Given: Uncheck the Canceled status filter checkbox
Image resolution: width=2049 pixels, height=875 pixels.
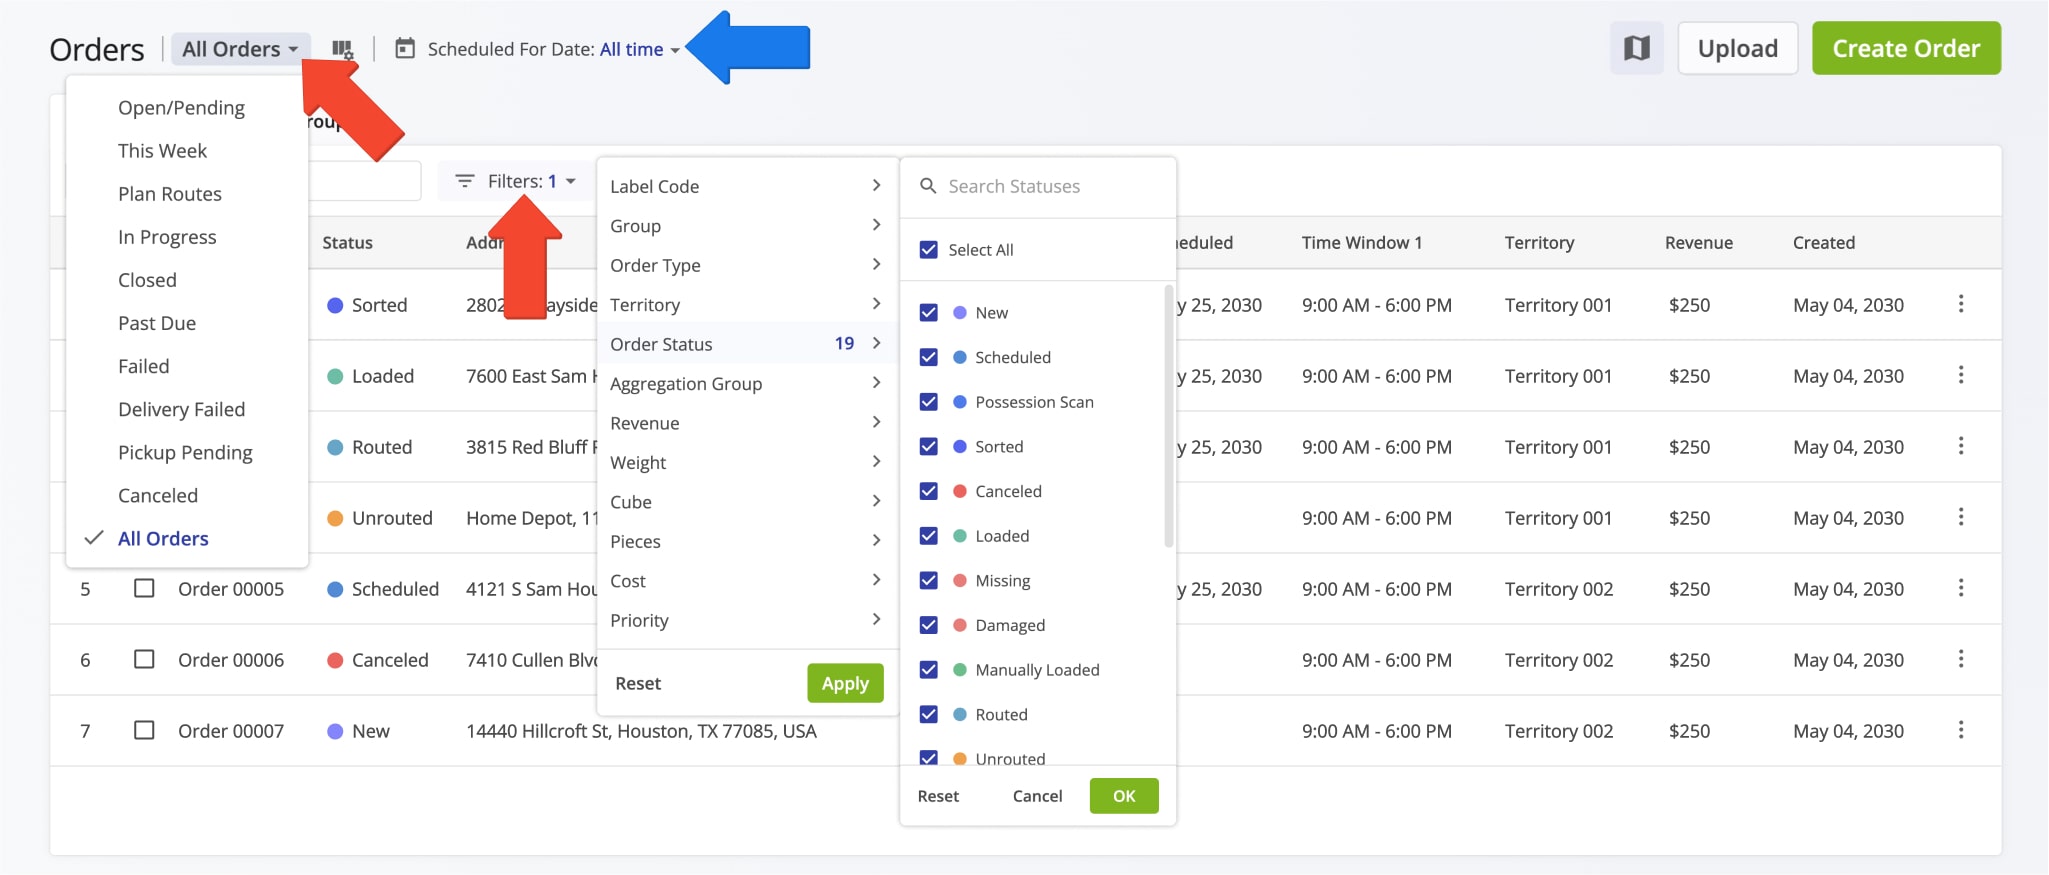Looking at the screenshot, I should pyautogui.click(x=928, y=491).
